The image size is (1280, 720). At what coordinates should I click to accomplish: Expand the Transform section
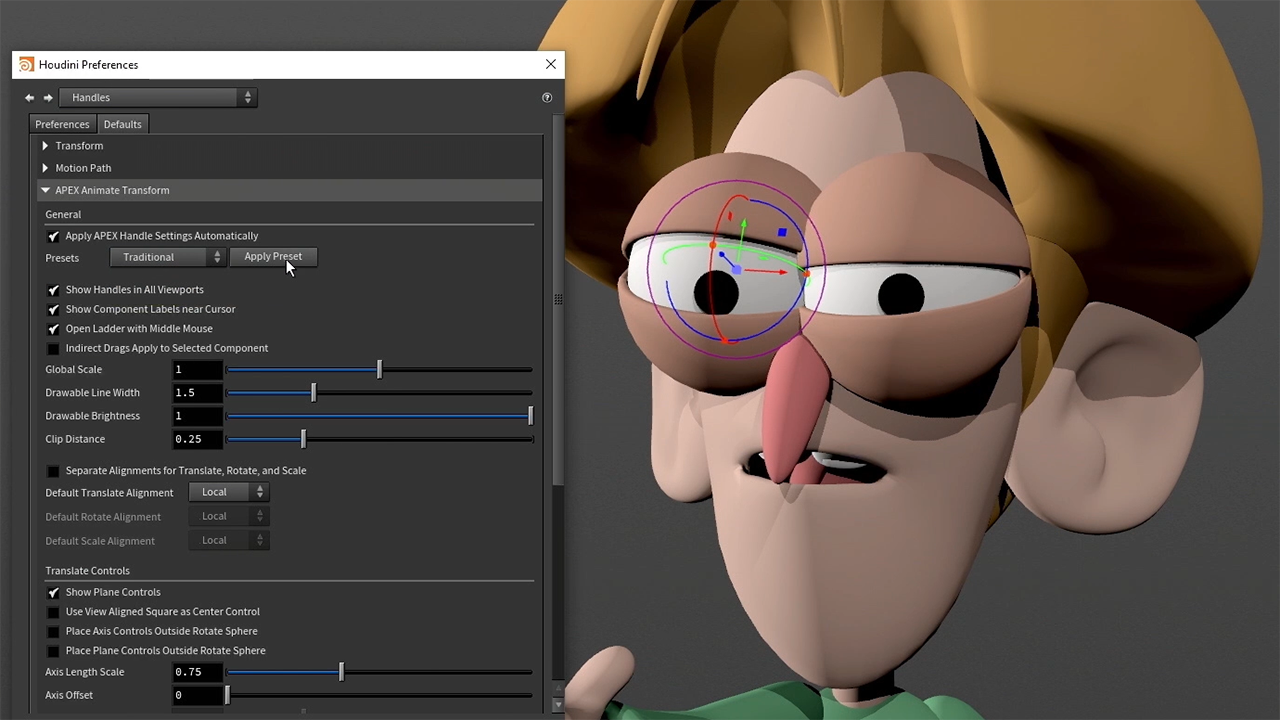coord(45,146)
